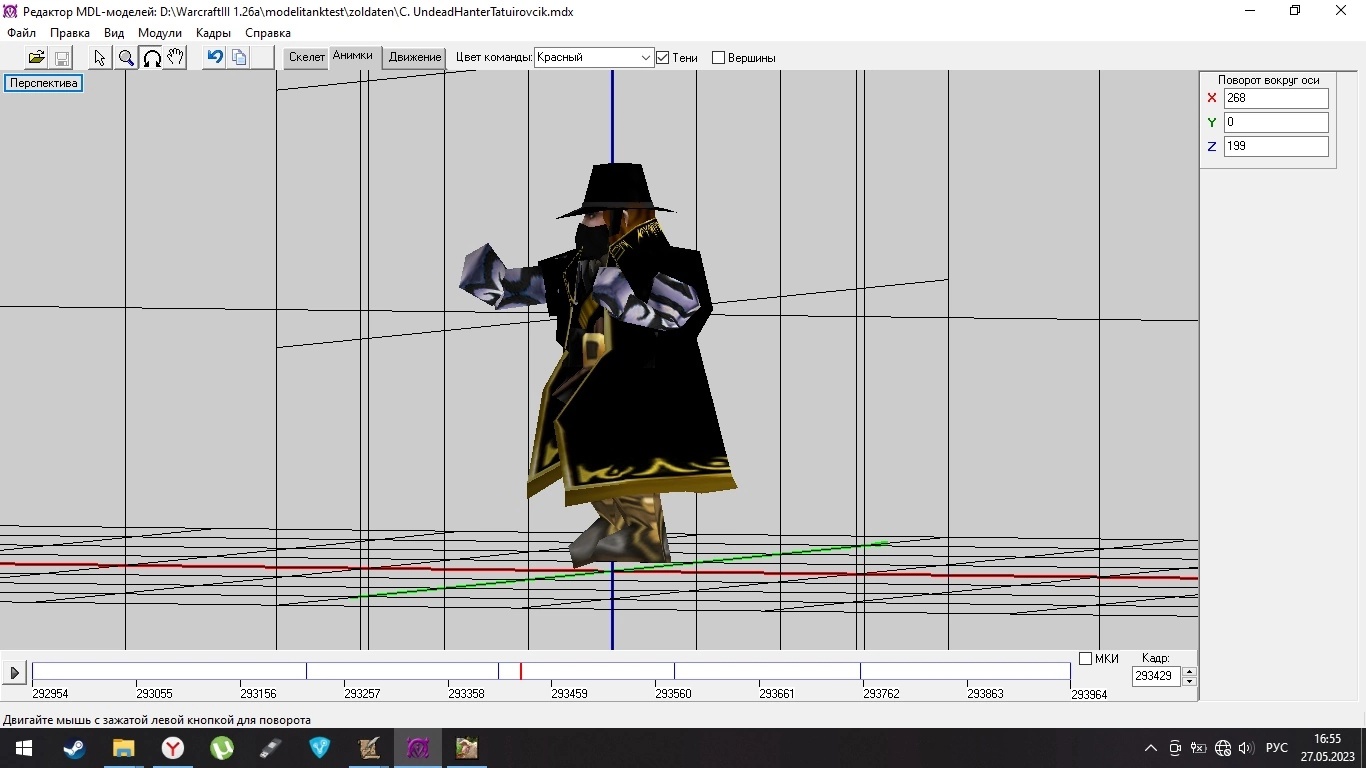The height and width of the screenshot is (768, 1366).
Task: Open the volume speaker tray icon
Action: pos(1245,748)
